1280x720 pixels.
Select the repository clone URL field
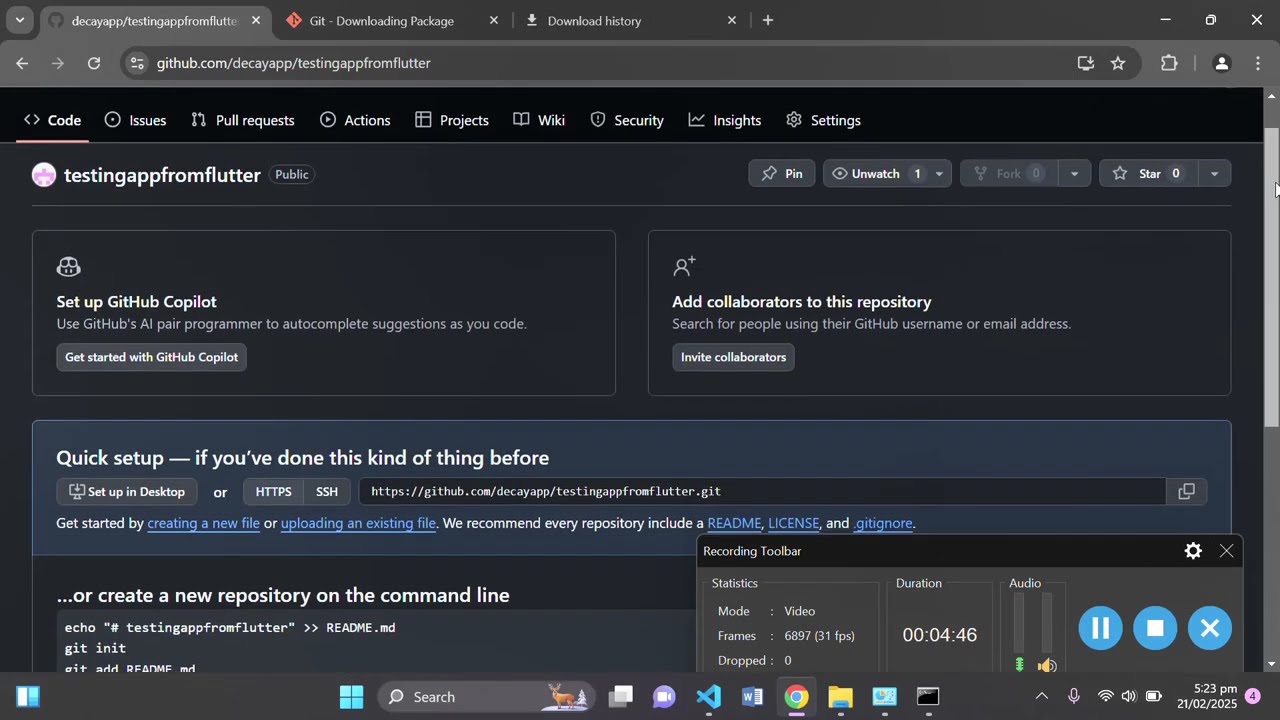pyautogui.click(x=763, y=492)
